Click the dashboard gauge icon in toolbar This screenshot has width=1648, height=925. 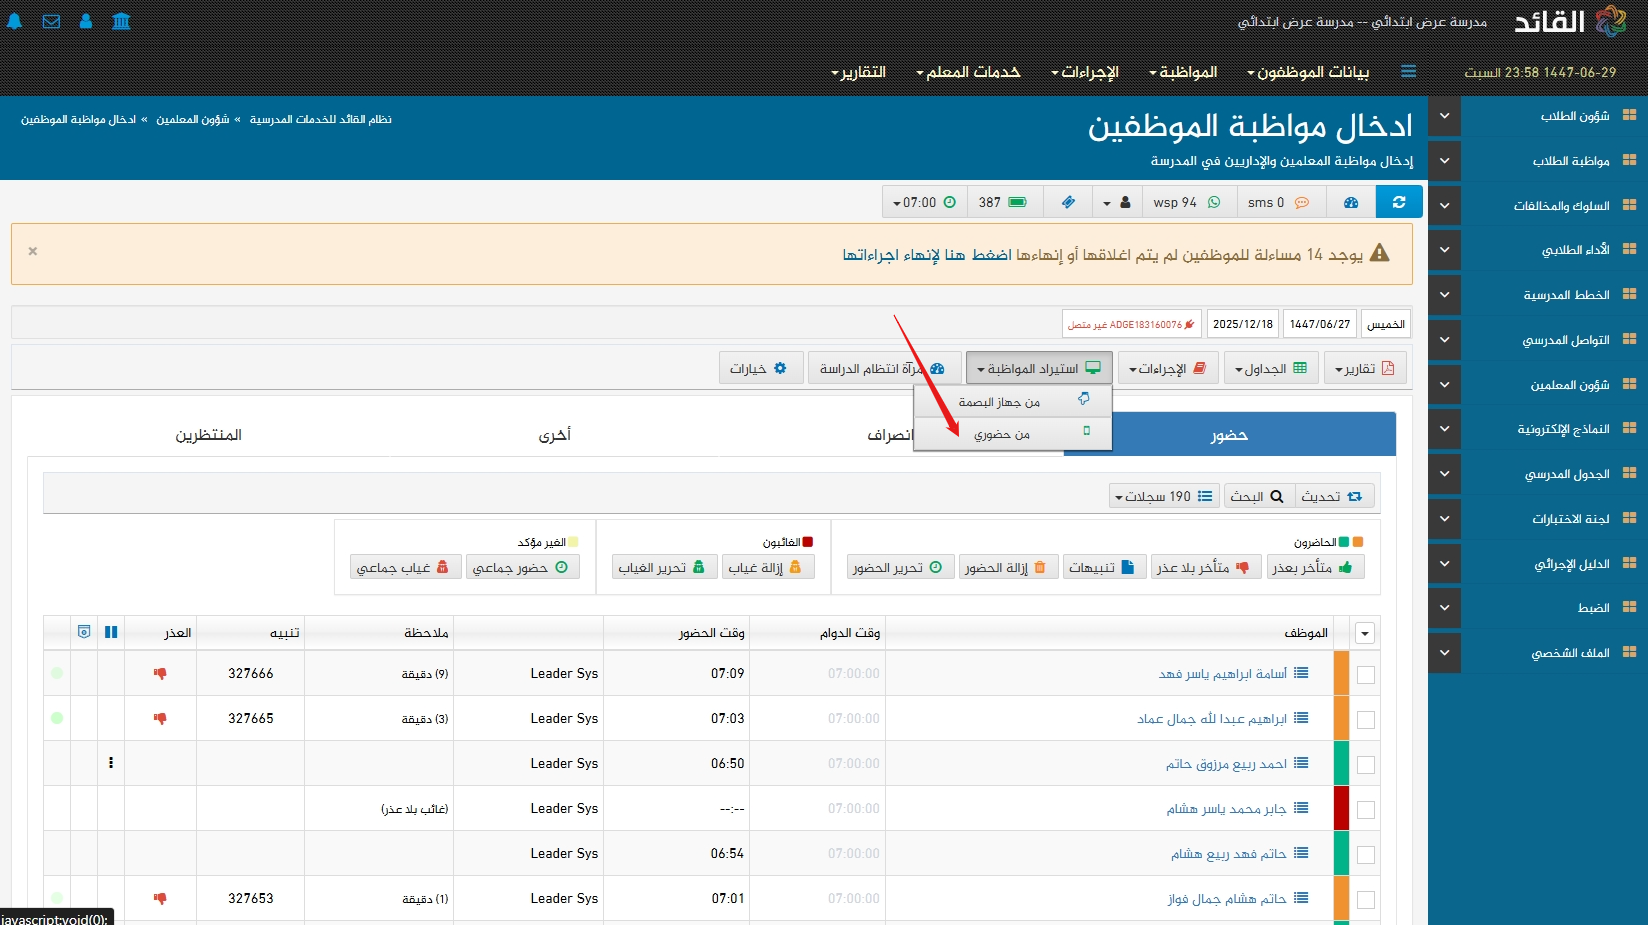click(1351, 202)
